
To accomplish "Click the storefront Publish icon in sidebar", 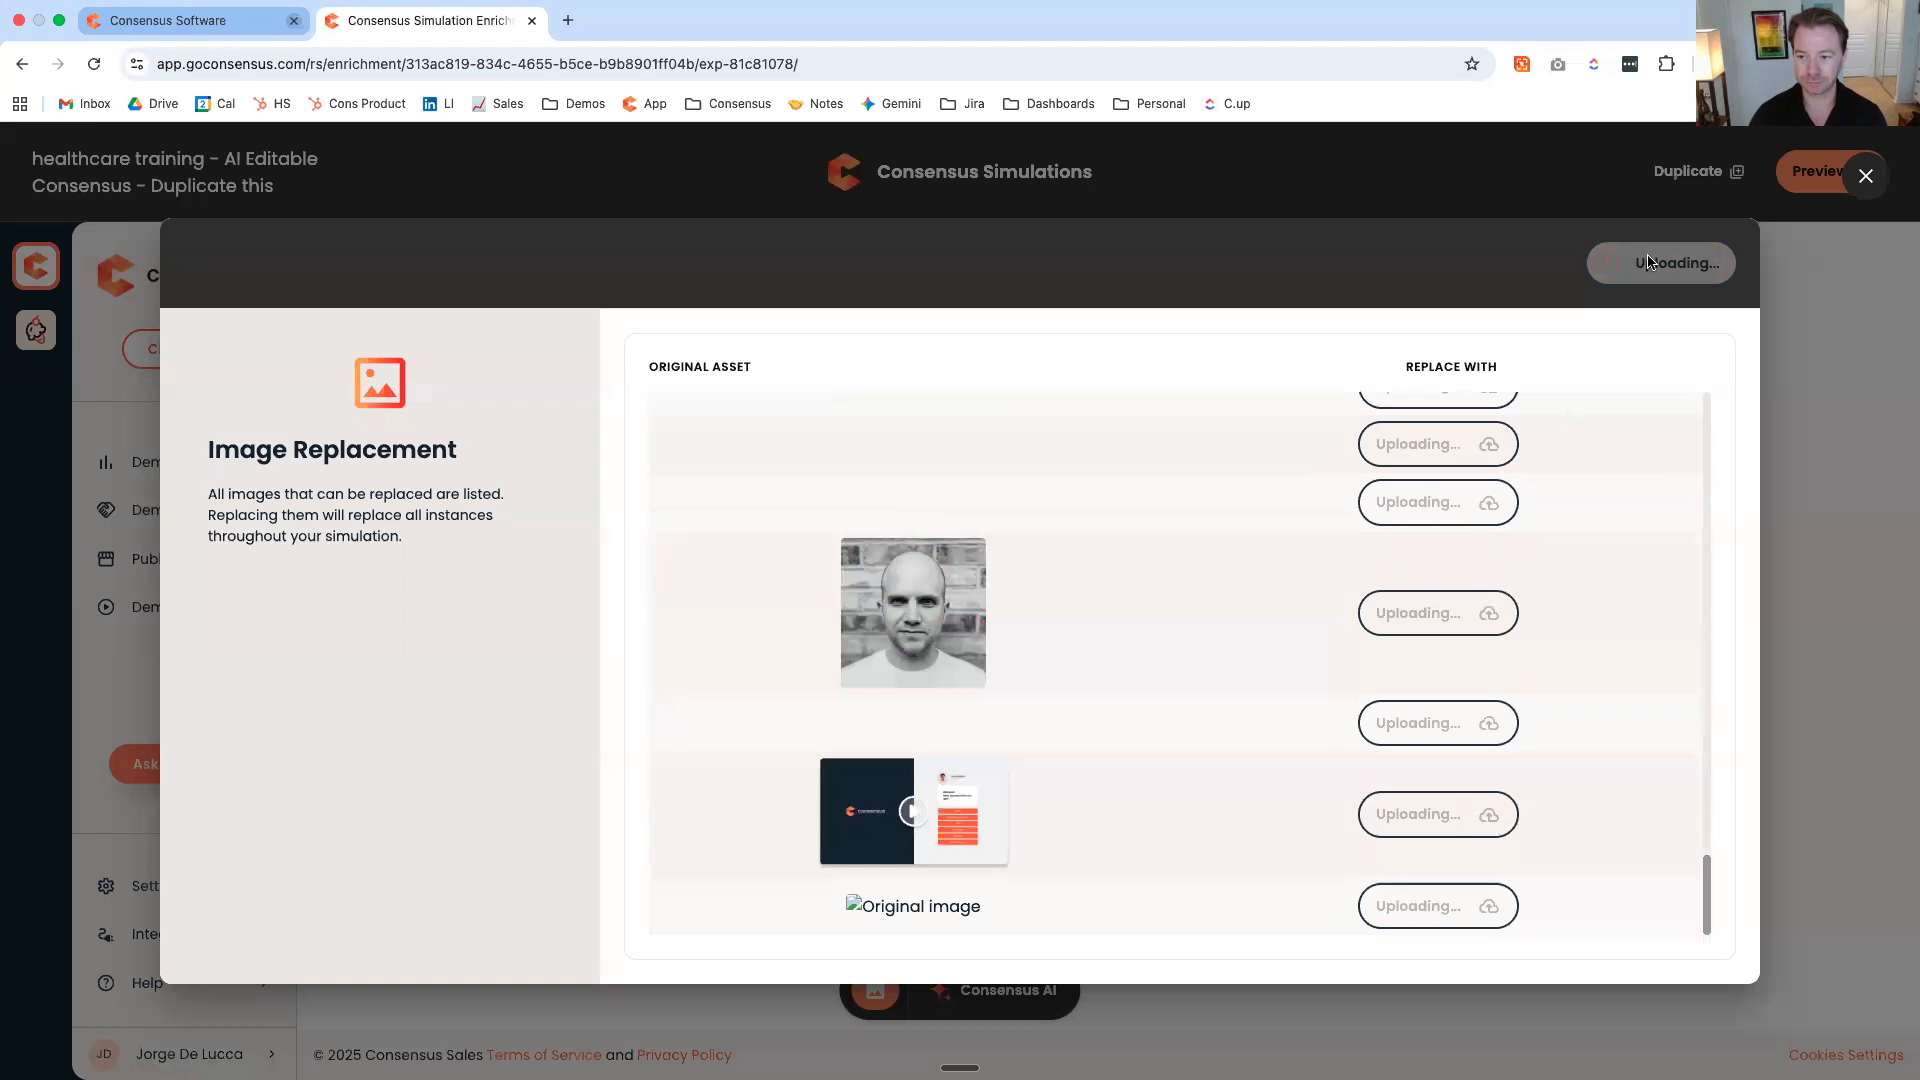I will point(107,558).
